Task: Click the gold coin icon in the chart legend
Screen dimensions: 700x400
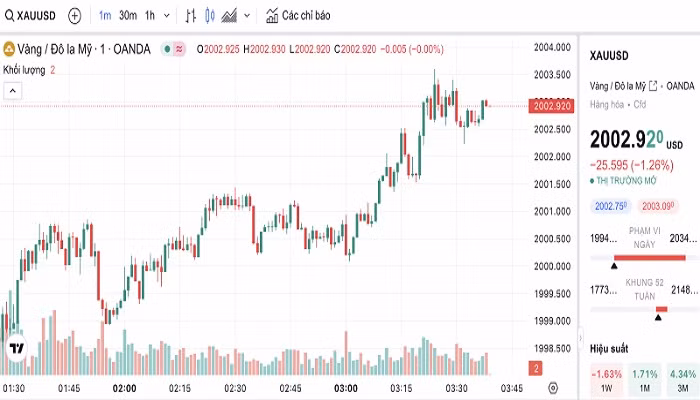Action: click(x=9, y=48)
